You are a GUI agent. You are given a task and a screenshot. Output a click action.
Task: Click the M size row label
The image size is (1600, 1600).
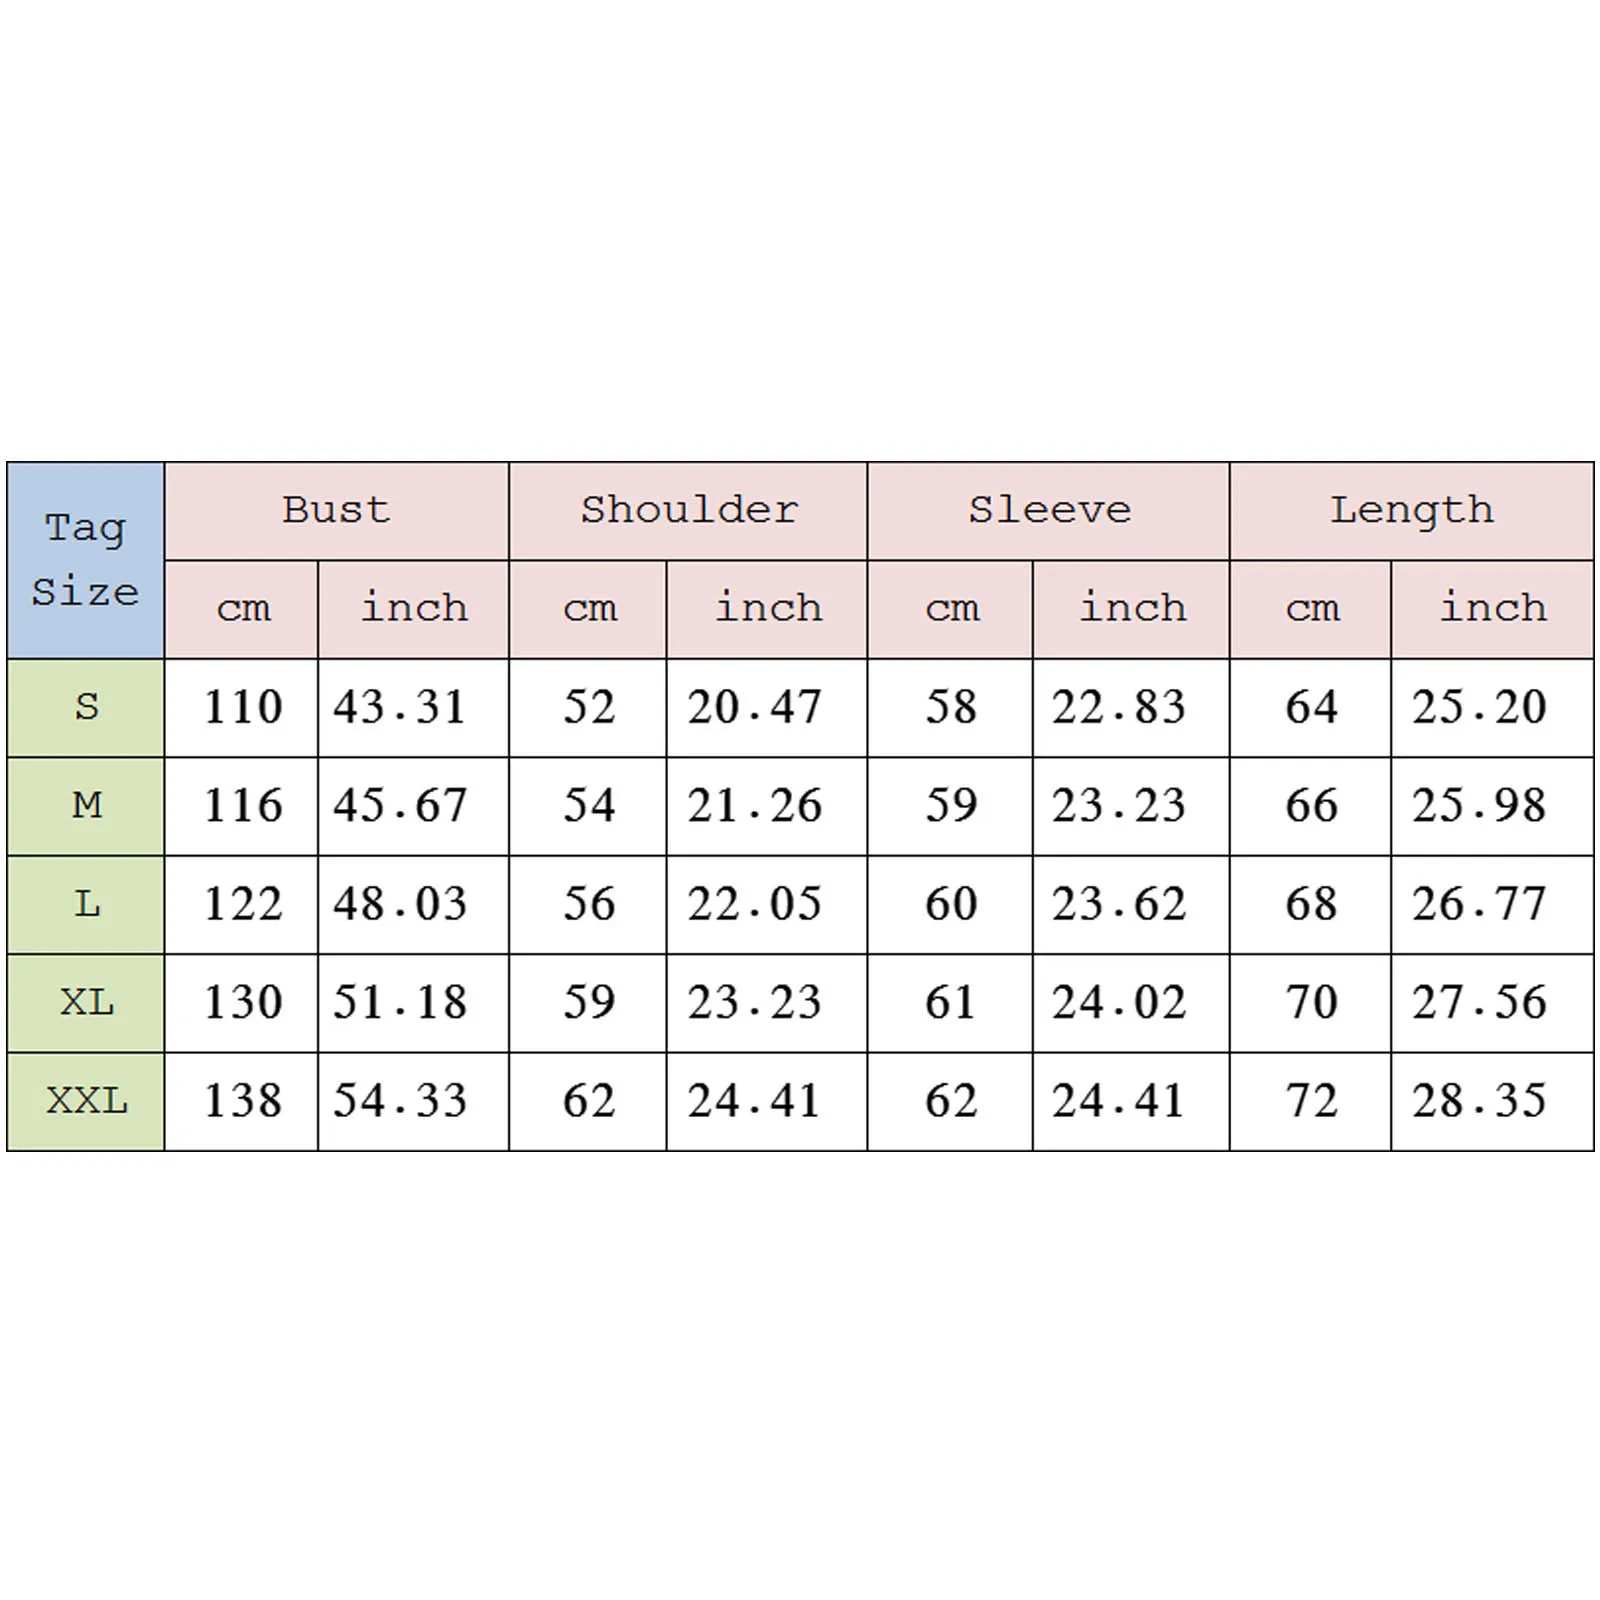(86, 805)
